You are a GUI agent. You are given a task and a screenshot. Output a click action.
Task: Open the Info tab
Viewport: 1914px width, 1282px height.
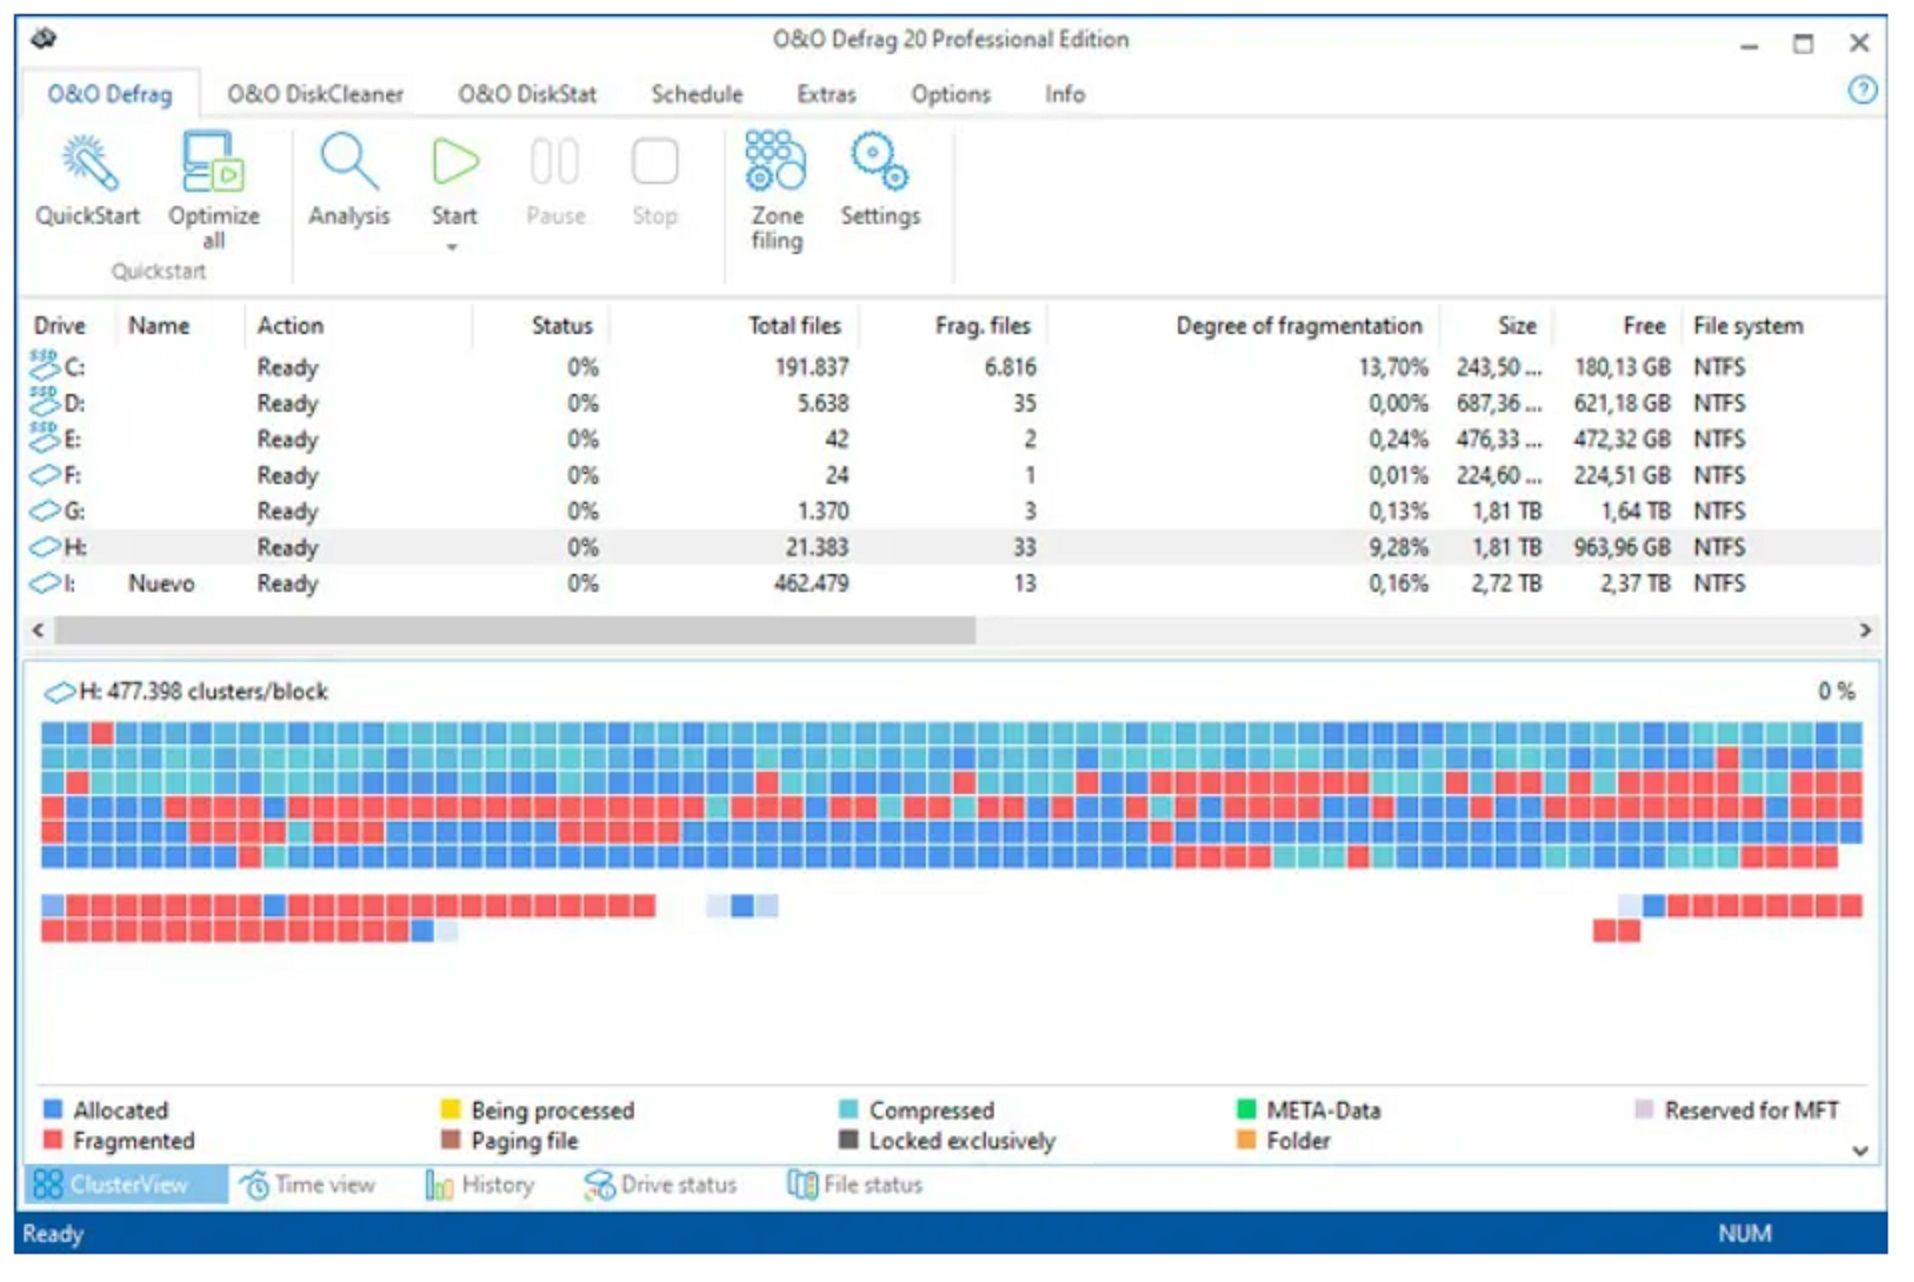tap(1064, 94)
